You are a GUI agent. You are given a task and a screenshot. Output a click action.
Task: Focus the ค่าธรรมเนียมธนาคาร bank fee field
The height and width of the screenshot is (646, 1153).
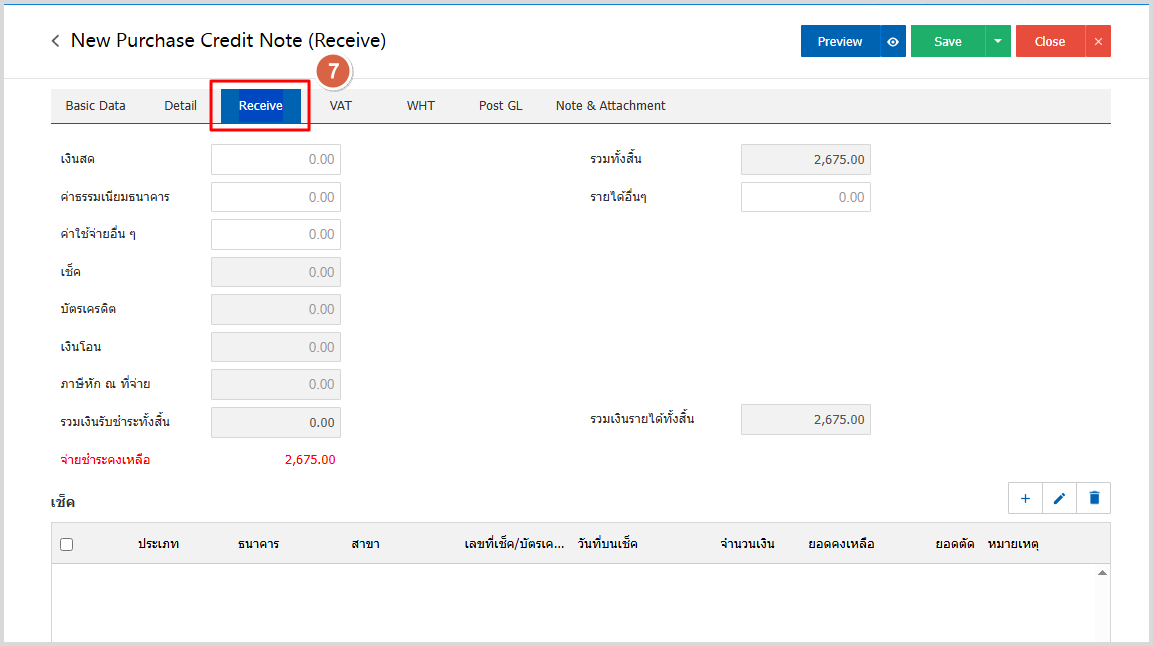tap(276, 197)
